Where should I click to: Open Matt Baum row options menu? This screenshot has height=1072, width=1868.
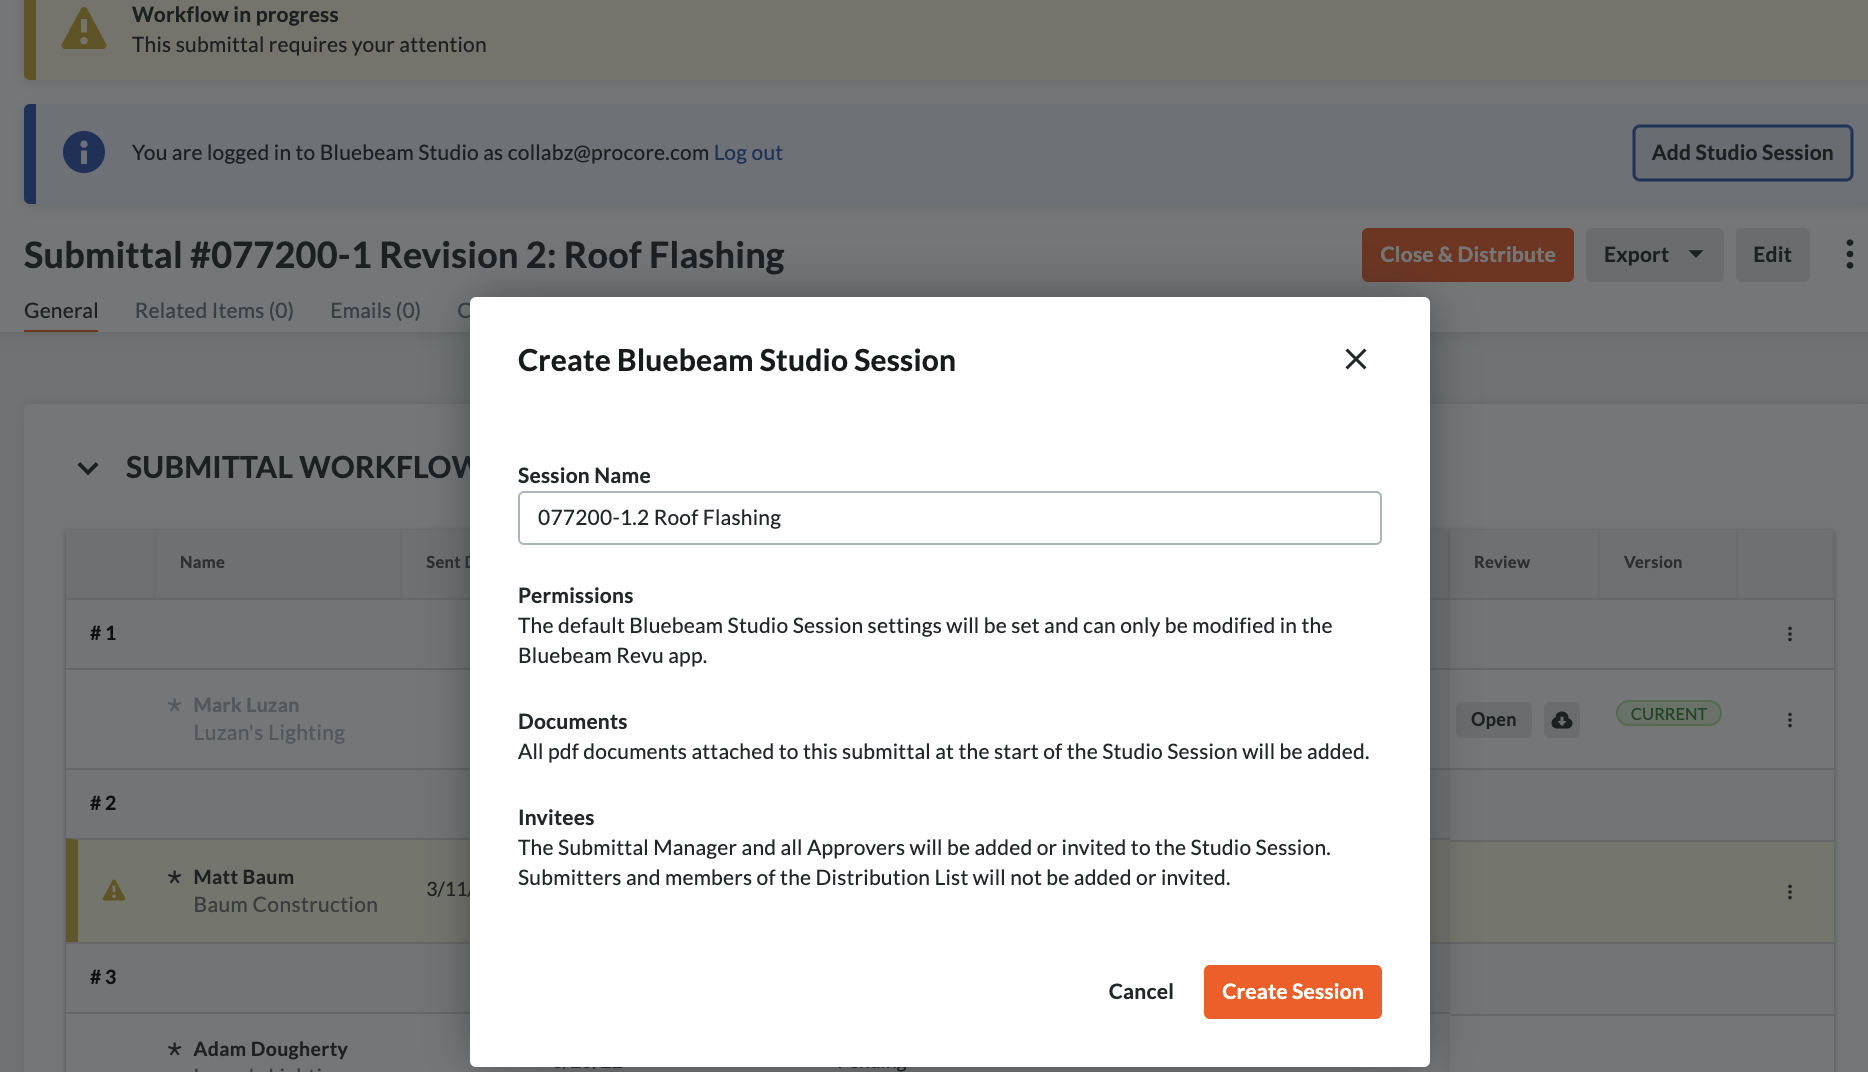coord(1789,892)
